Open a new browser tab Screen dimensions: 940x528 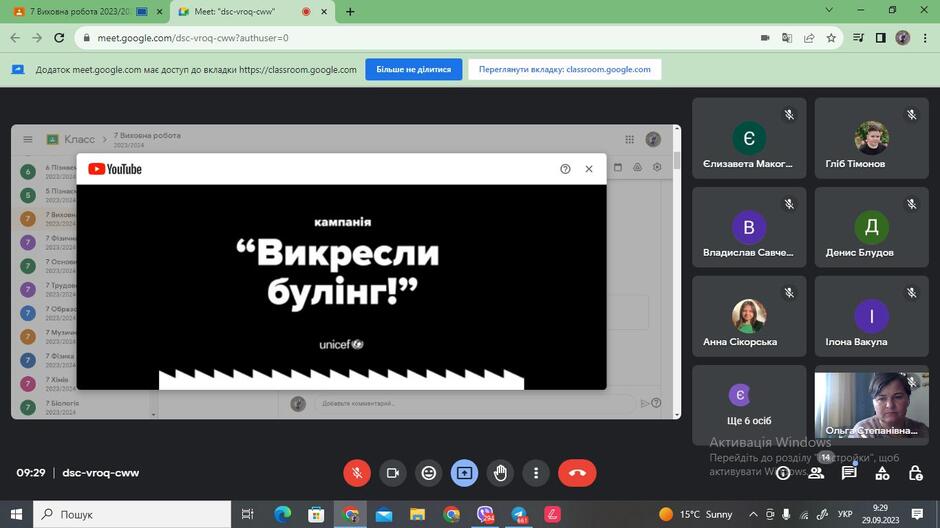click(x=350, y=11)
